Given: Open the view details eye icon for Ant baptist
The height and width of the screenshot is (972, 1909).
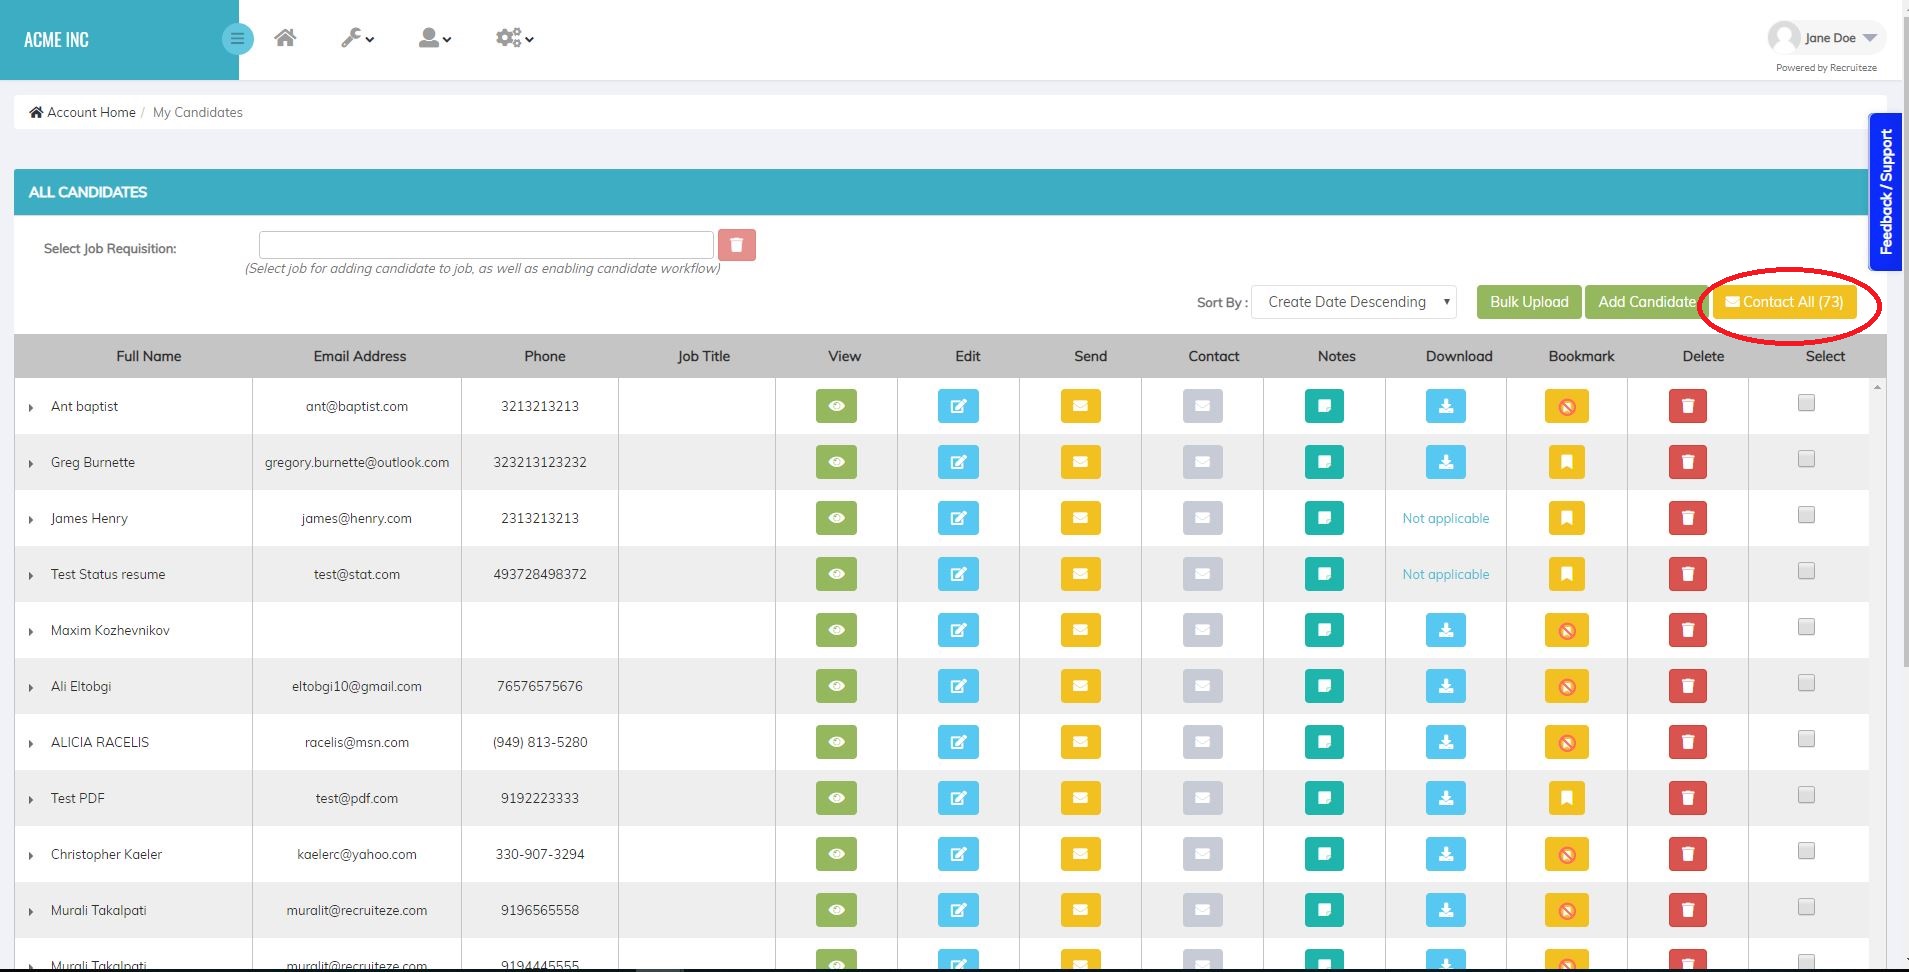Looking at the screenshot, I should 836,406.
